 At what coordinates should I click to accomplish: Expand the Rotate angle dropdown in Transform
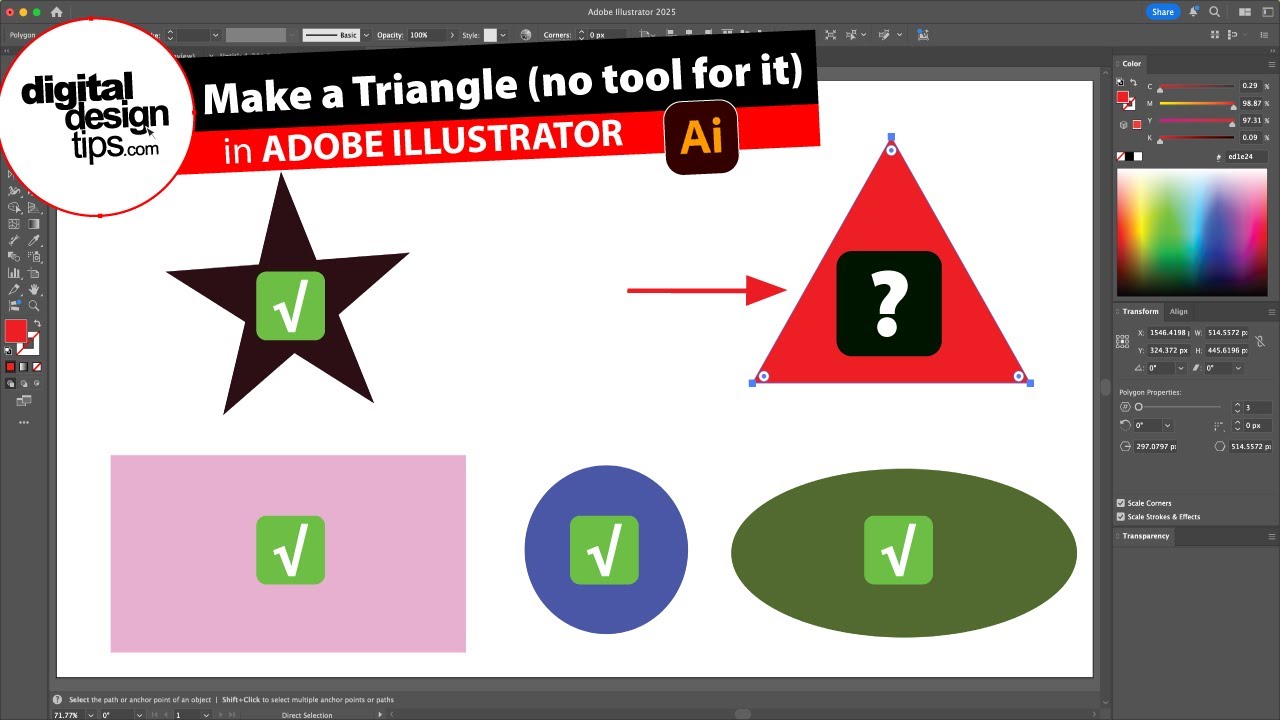(1181, 368)
